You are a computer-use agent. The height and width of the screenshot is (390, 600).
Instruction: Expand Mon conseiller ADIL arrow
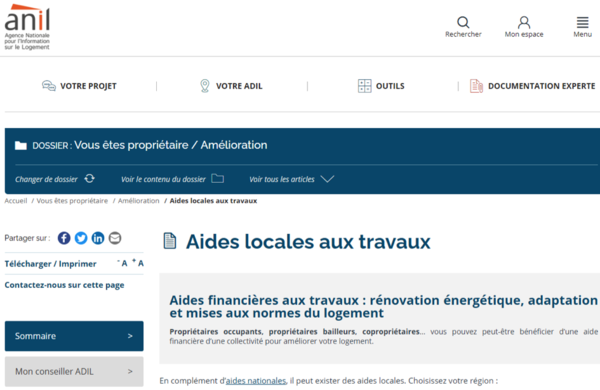click(x=130, y=371)
